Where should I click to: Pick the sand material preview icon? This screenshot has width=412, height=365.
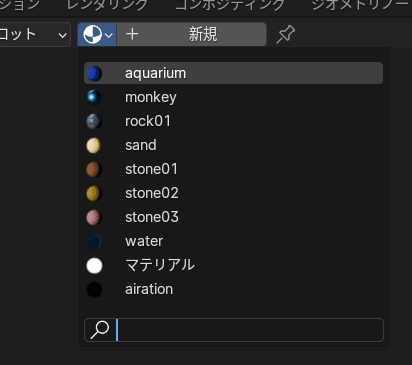click(x=94, y=145)
